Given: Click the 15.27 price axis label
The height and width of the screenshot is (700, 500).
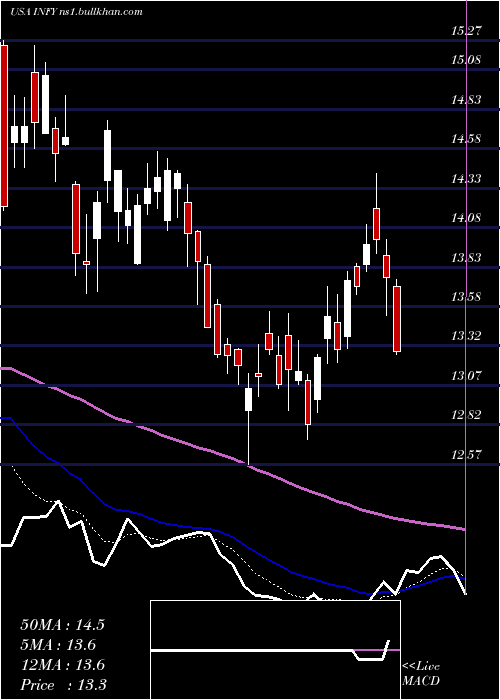Looking at the screenshot, I should point(466,31).
